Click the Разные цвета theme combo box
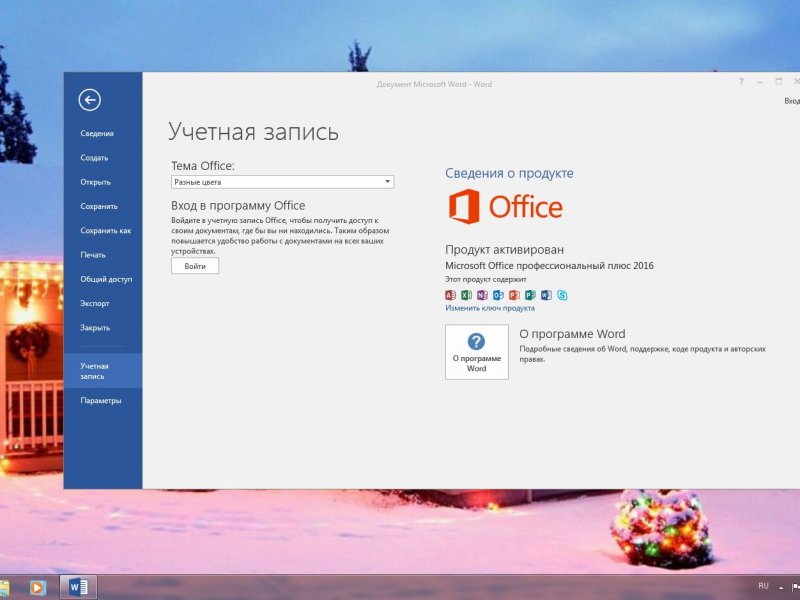The width and height of the screenshot is (800, 600). pyautogui.click(x=282, y=182)
